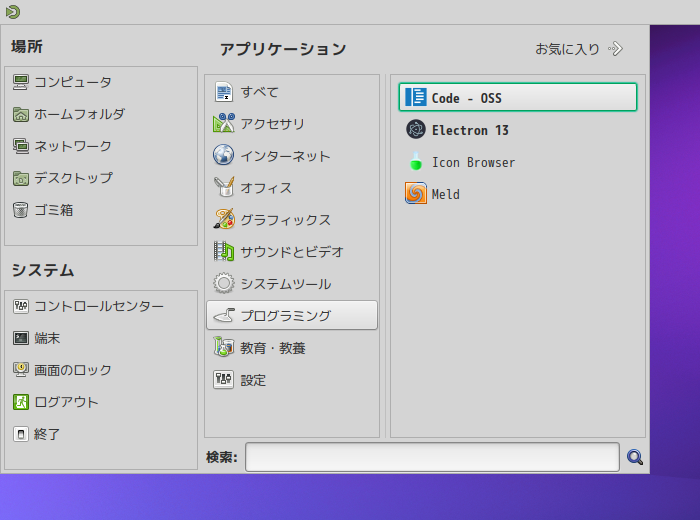700x520 pixels.
Task: Select the アクセサリ category label
Action: tap(272, 124)
